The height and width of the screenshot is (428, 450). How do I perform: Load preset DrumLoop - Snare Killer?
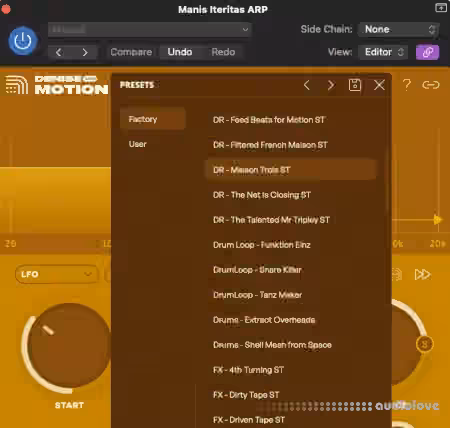[x=291, y=270]
